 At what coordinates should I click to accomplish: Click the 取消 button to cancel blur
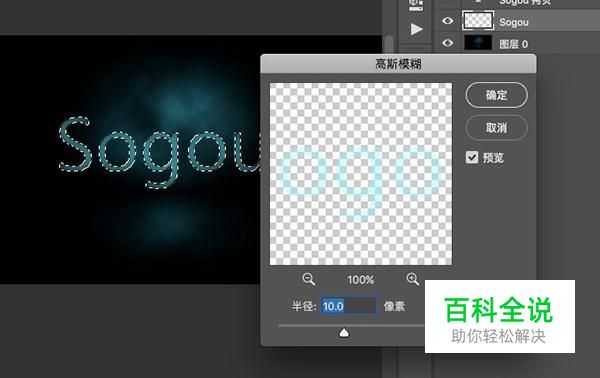tap(496, 127)
